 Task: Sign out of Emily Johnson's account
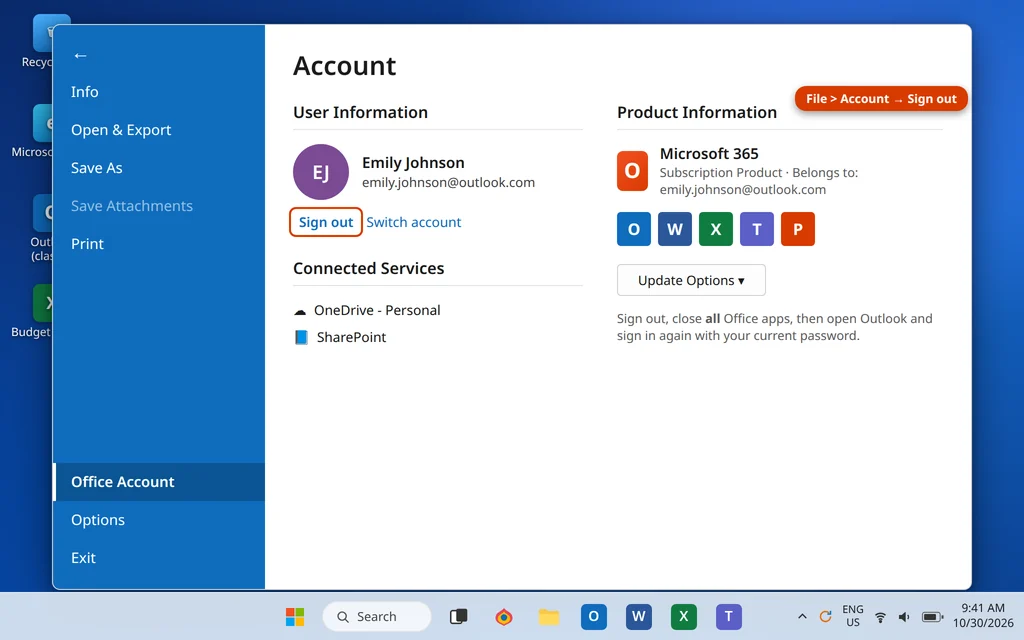[x=326, y=222]
